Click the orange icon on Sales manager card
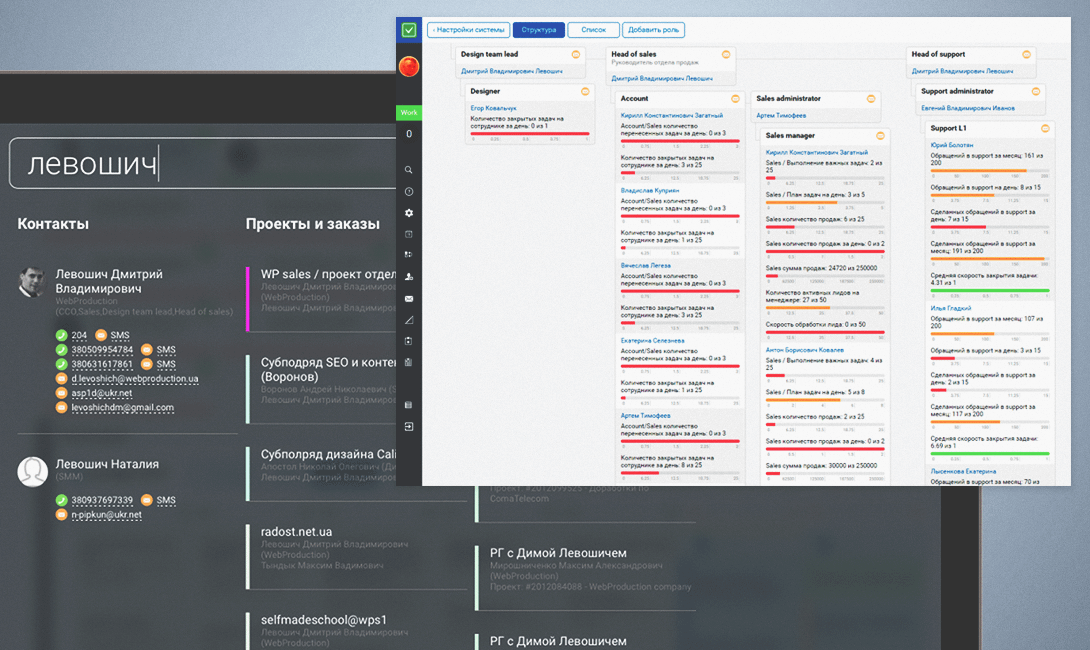This screenshot has height=650, width=1090. coord(881,136)
